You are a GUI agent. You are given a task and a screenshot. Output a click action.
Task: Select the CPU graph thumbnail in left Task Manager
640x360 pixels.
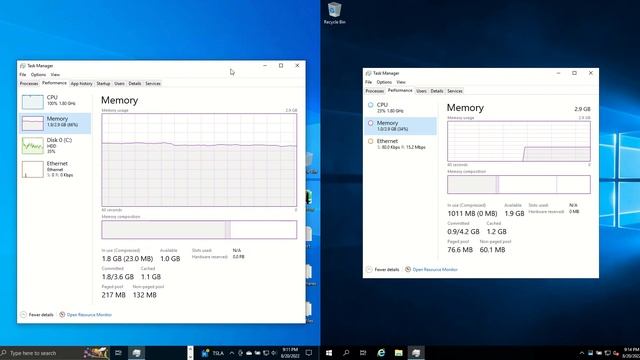click(x=33, y=102)
